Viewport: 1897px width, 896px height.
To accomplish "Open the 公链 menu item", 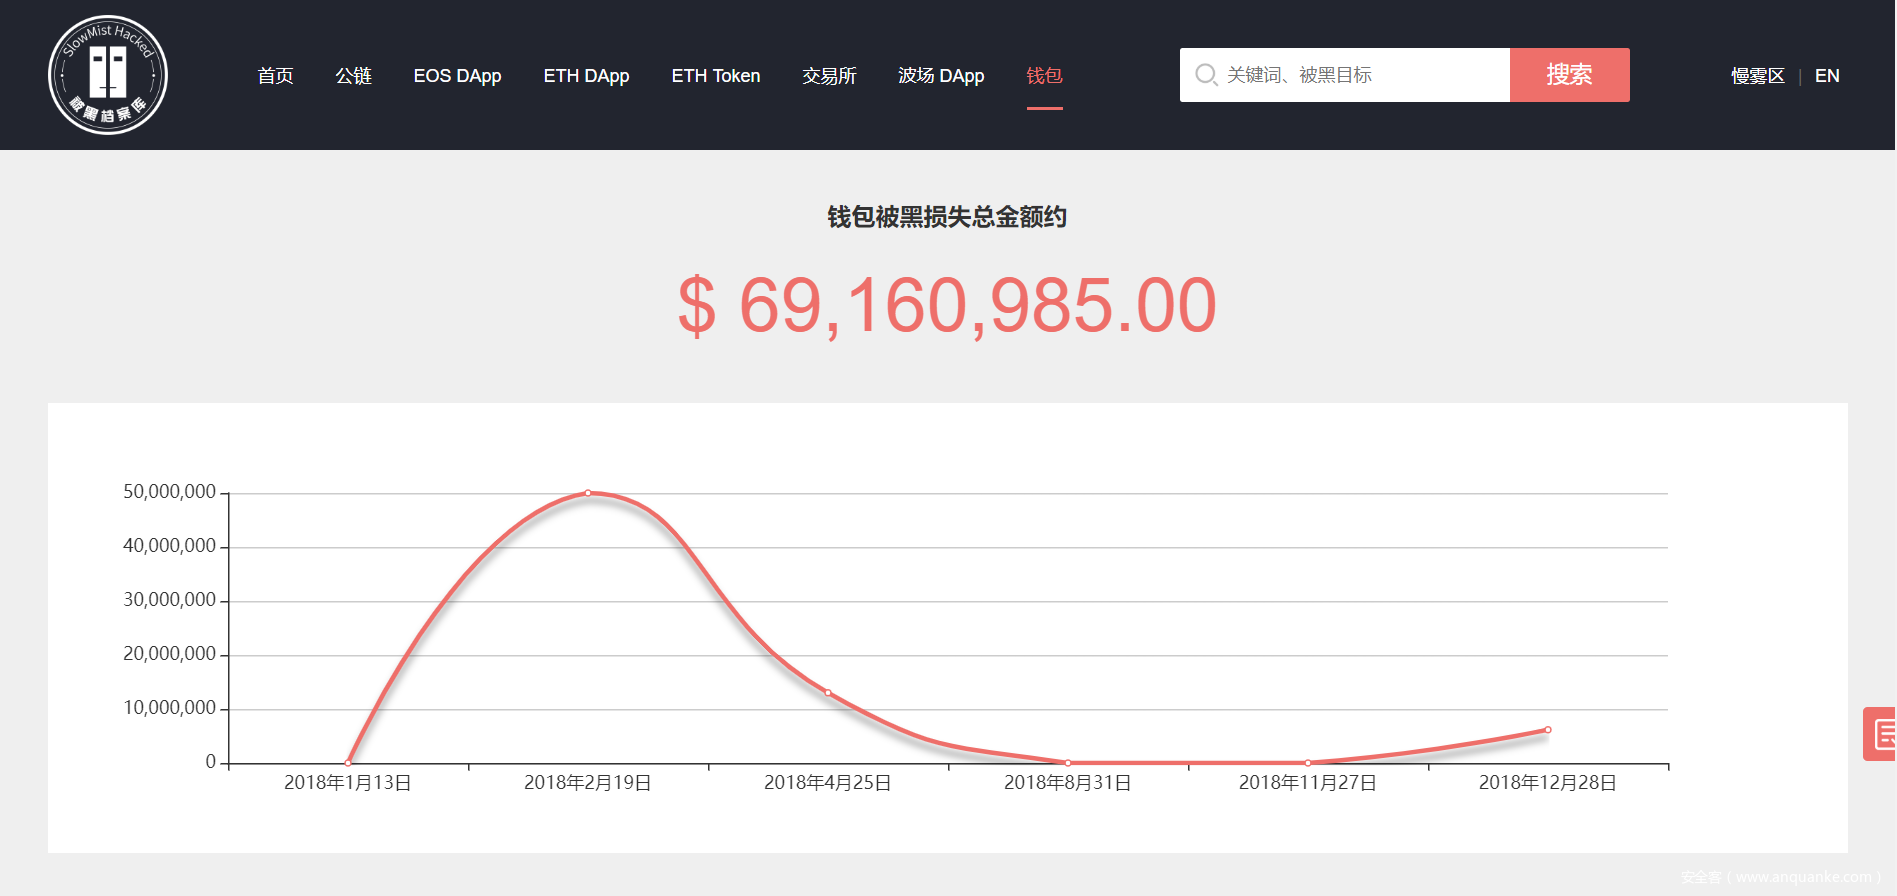I will tap(353, 76).
